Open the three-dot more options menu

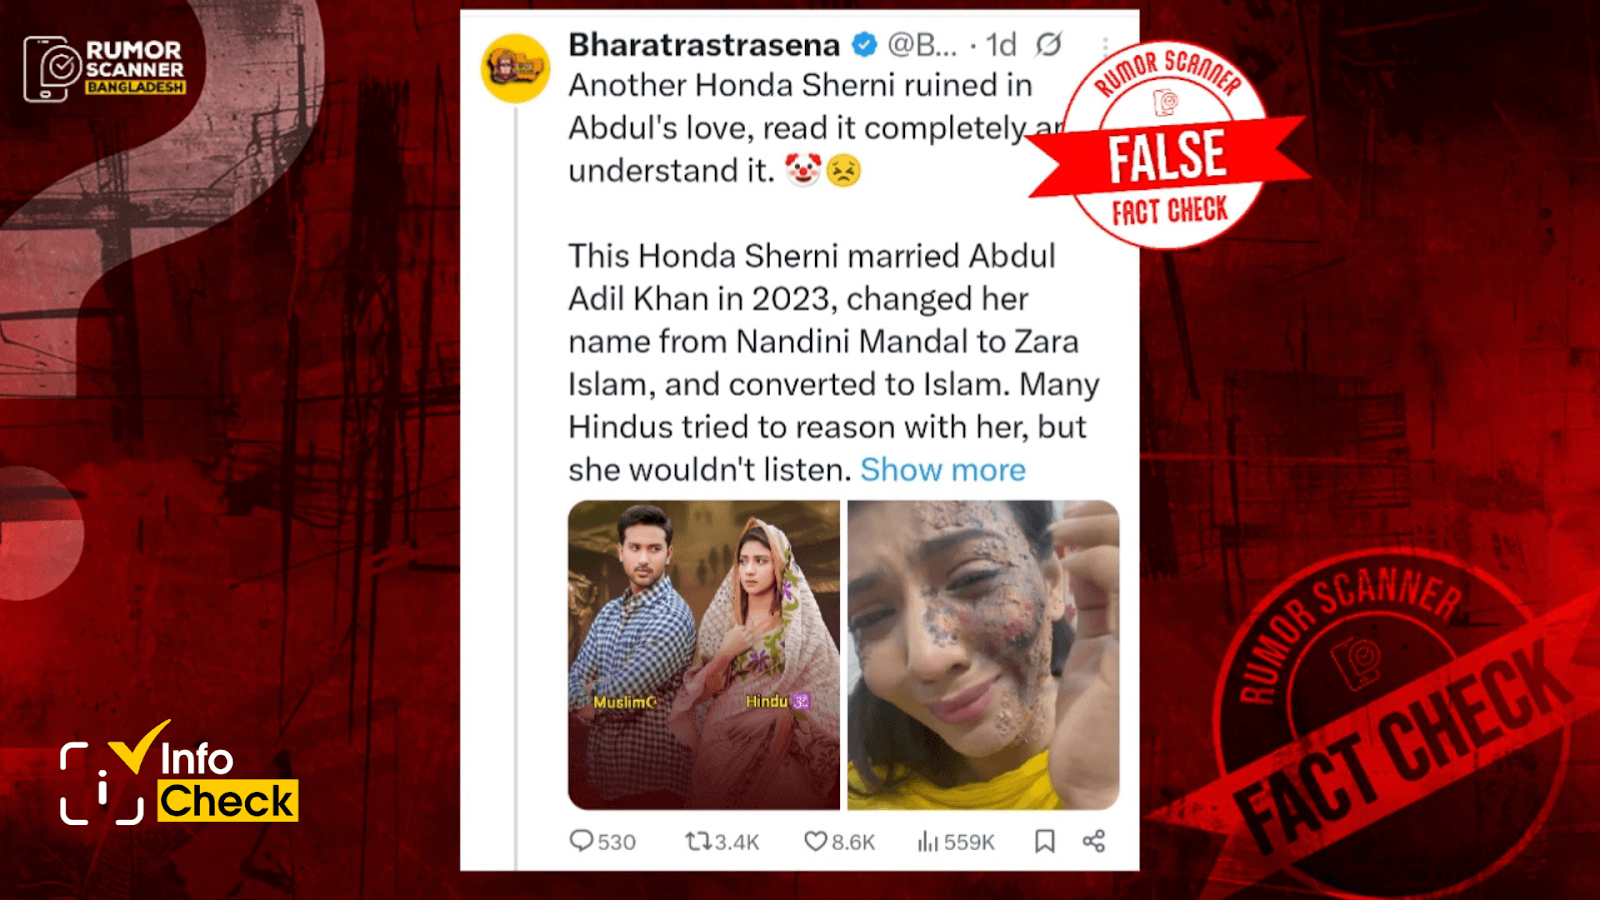pyautogui.click(x=1105, y=46)
